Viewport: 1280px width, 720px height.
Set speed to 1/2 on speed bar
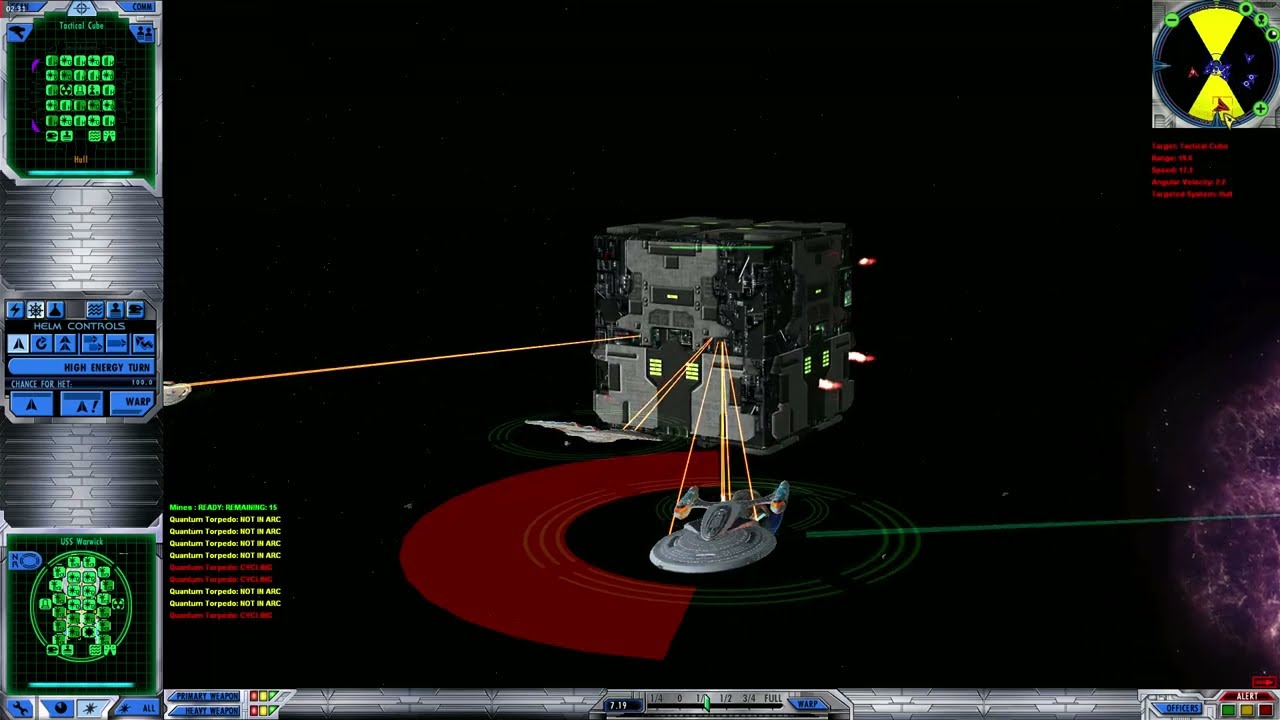[x=725, y=698]
